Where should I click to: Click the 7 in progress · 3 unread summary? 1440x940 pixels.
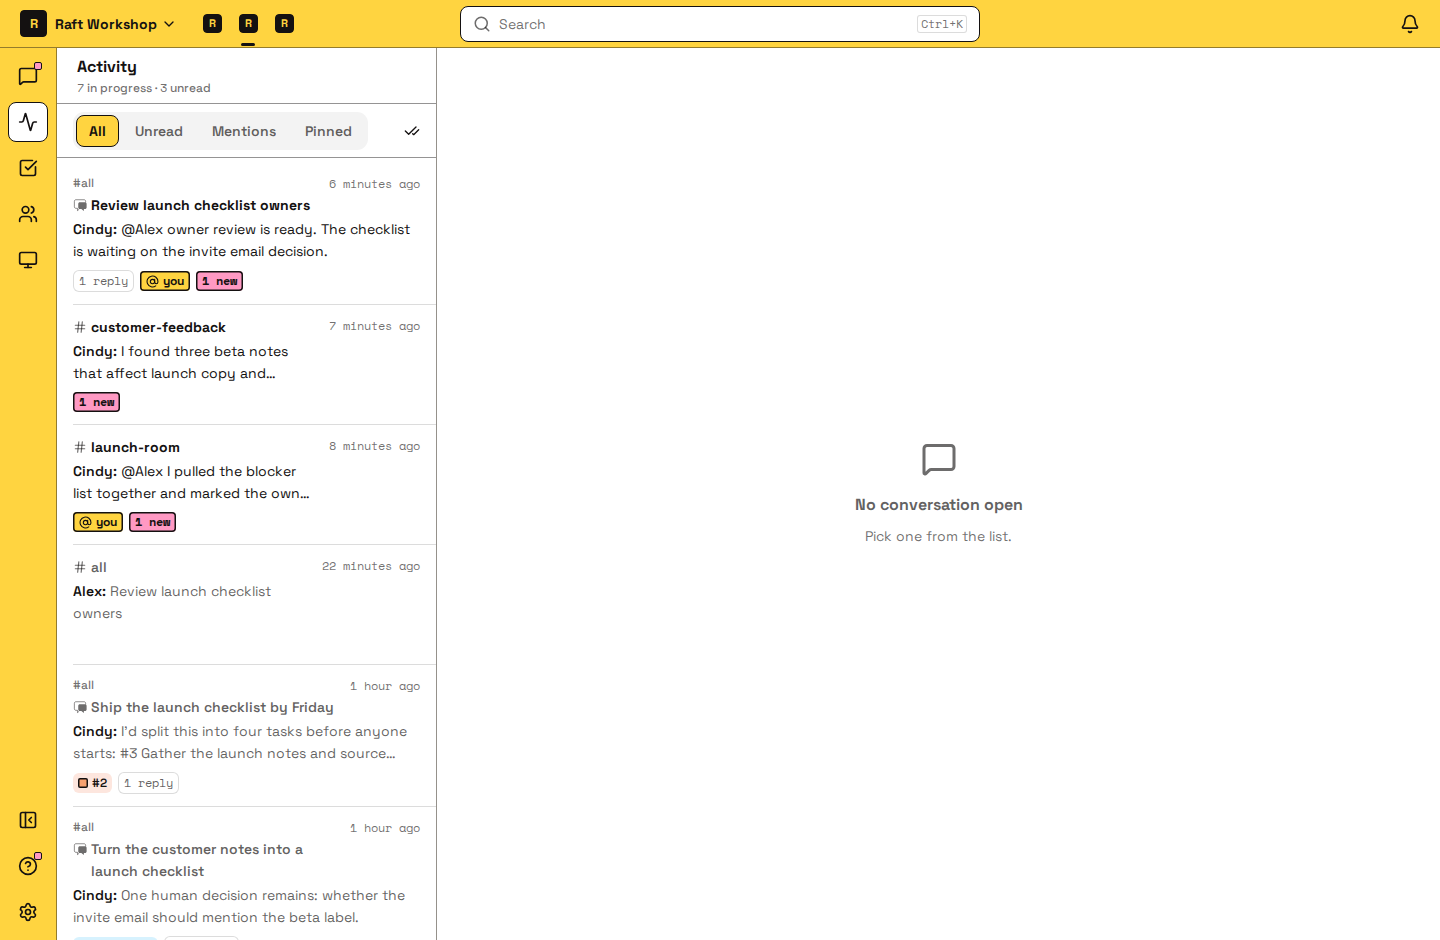pos(144,88)
